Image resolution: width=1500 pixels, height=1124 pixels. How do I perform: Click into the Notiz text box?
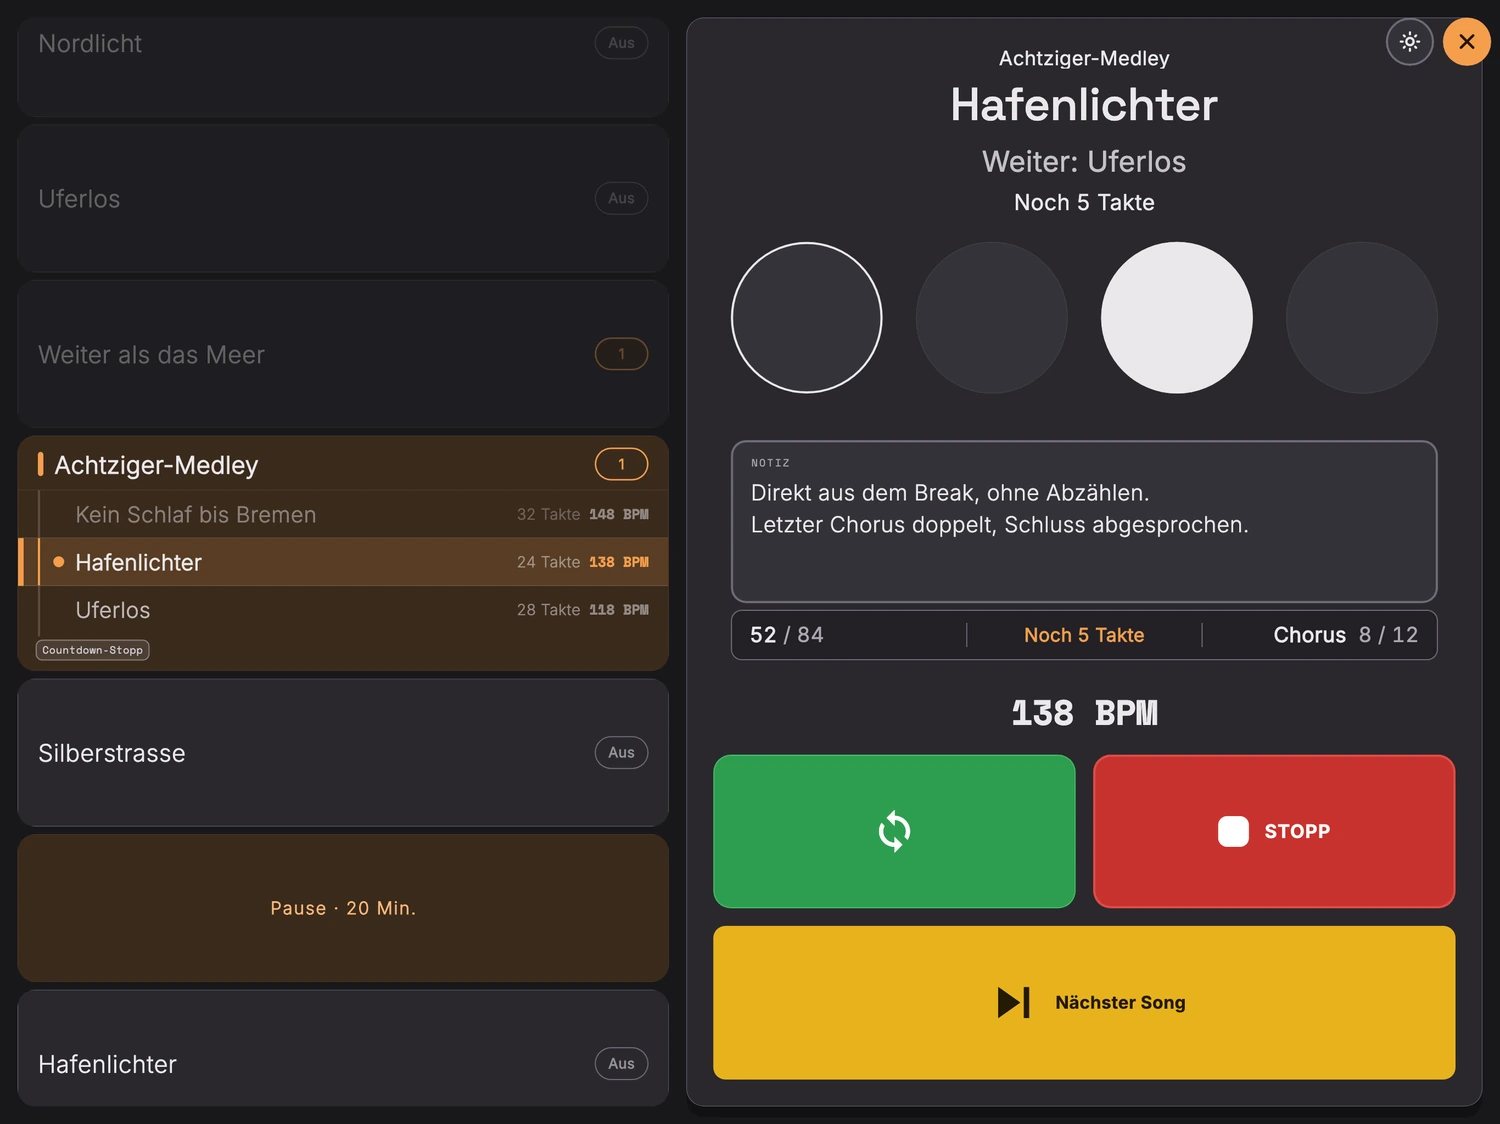(1084, 521)
